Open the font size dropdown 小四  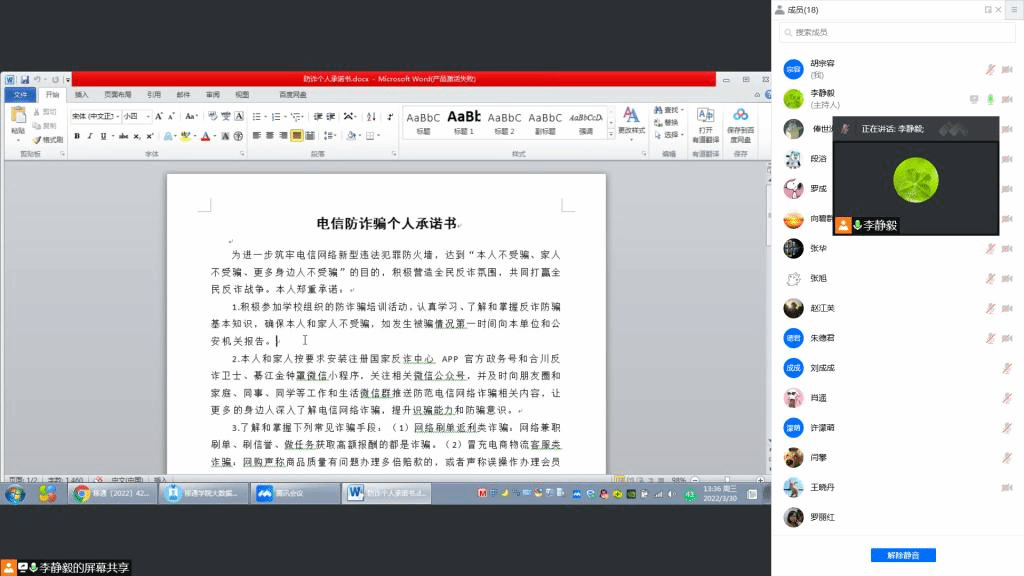136,117
